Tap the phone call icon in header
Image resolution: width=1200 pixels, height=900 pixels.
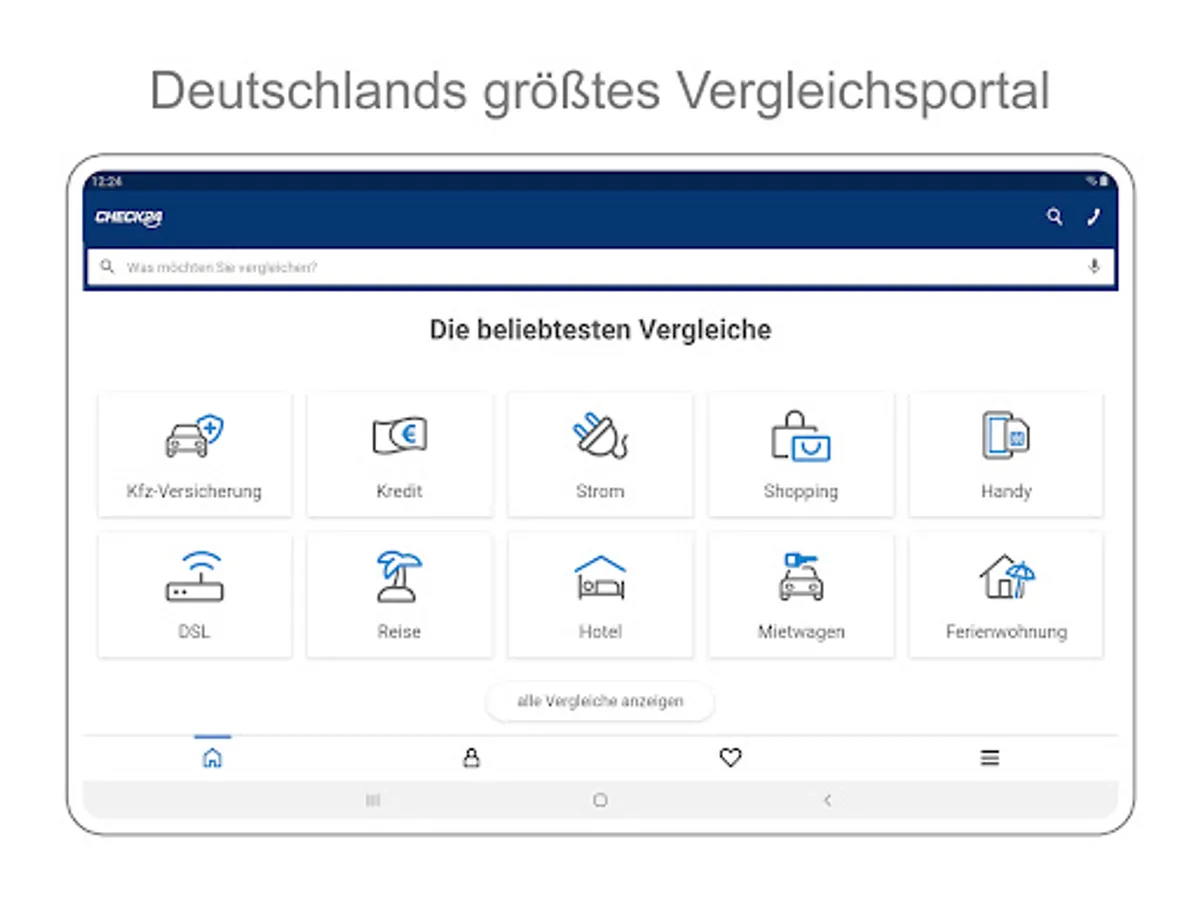pyautogui.click(x=1093, y=217)
